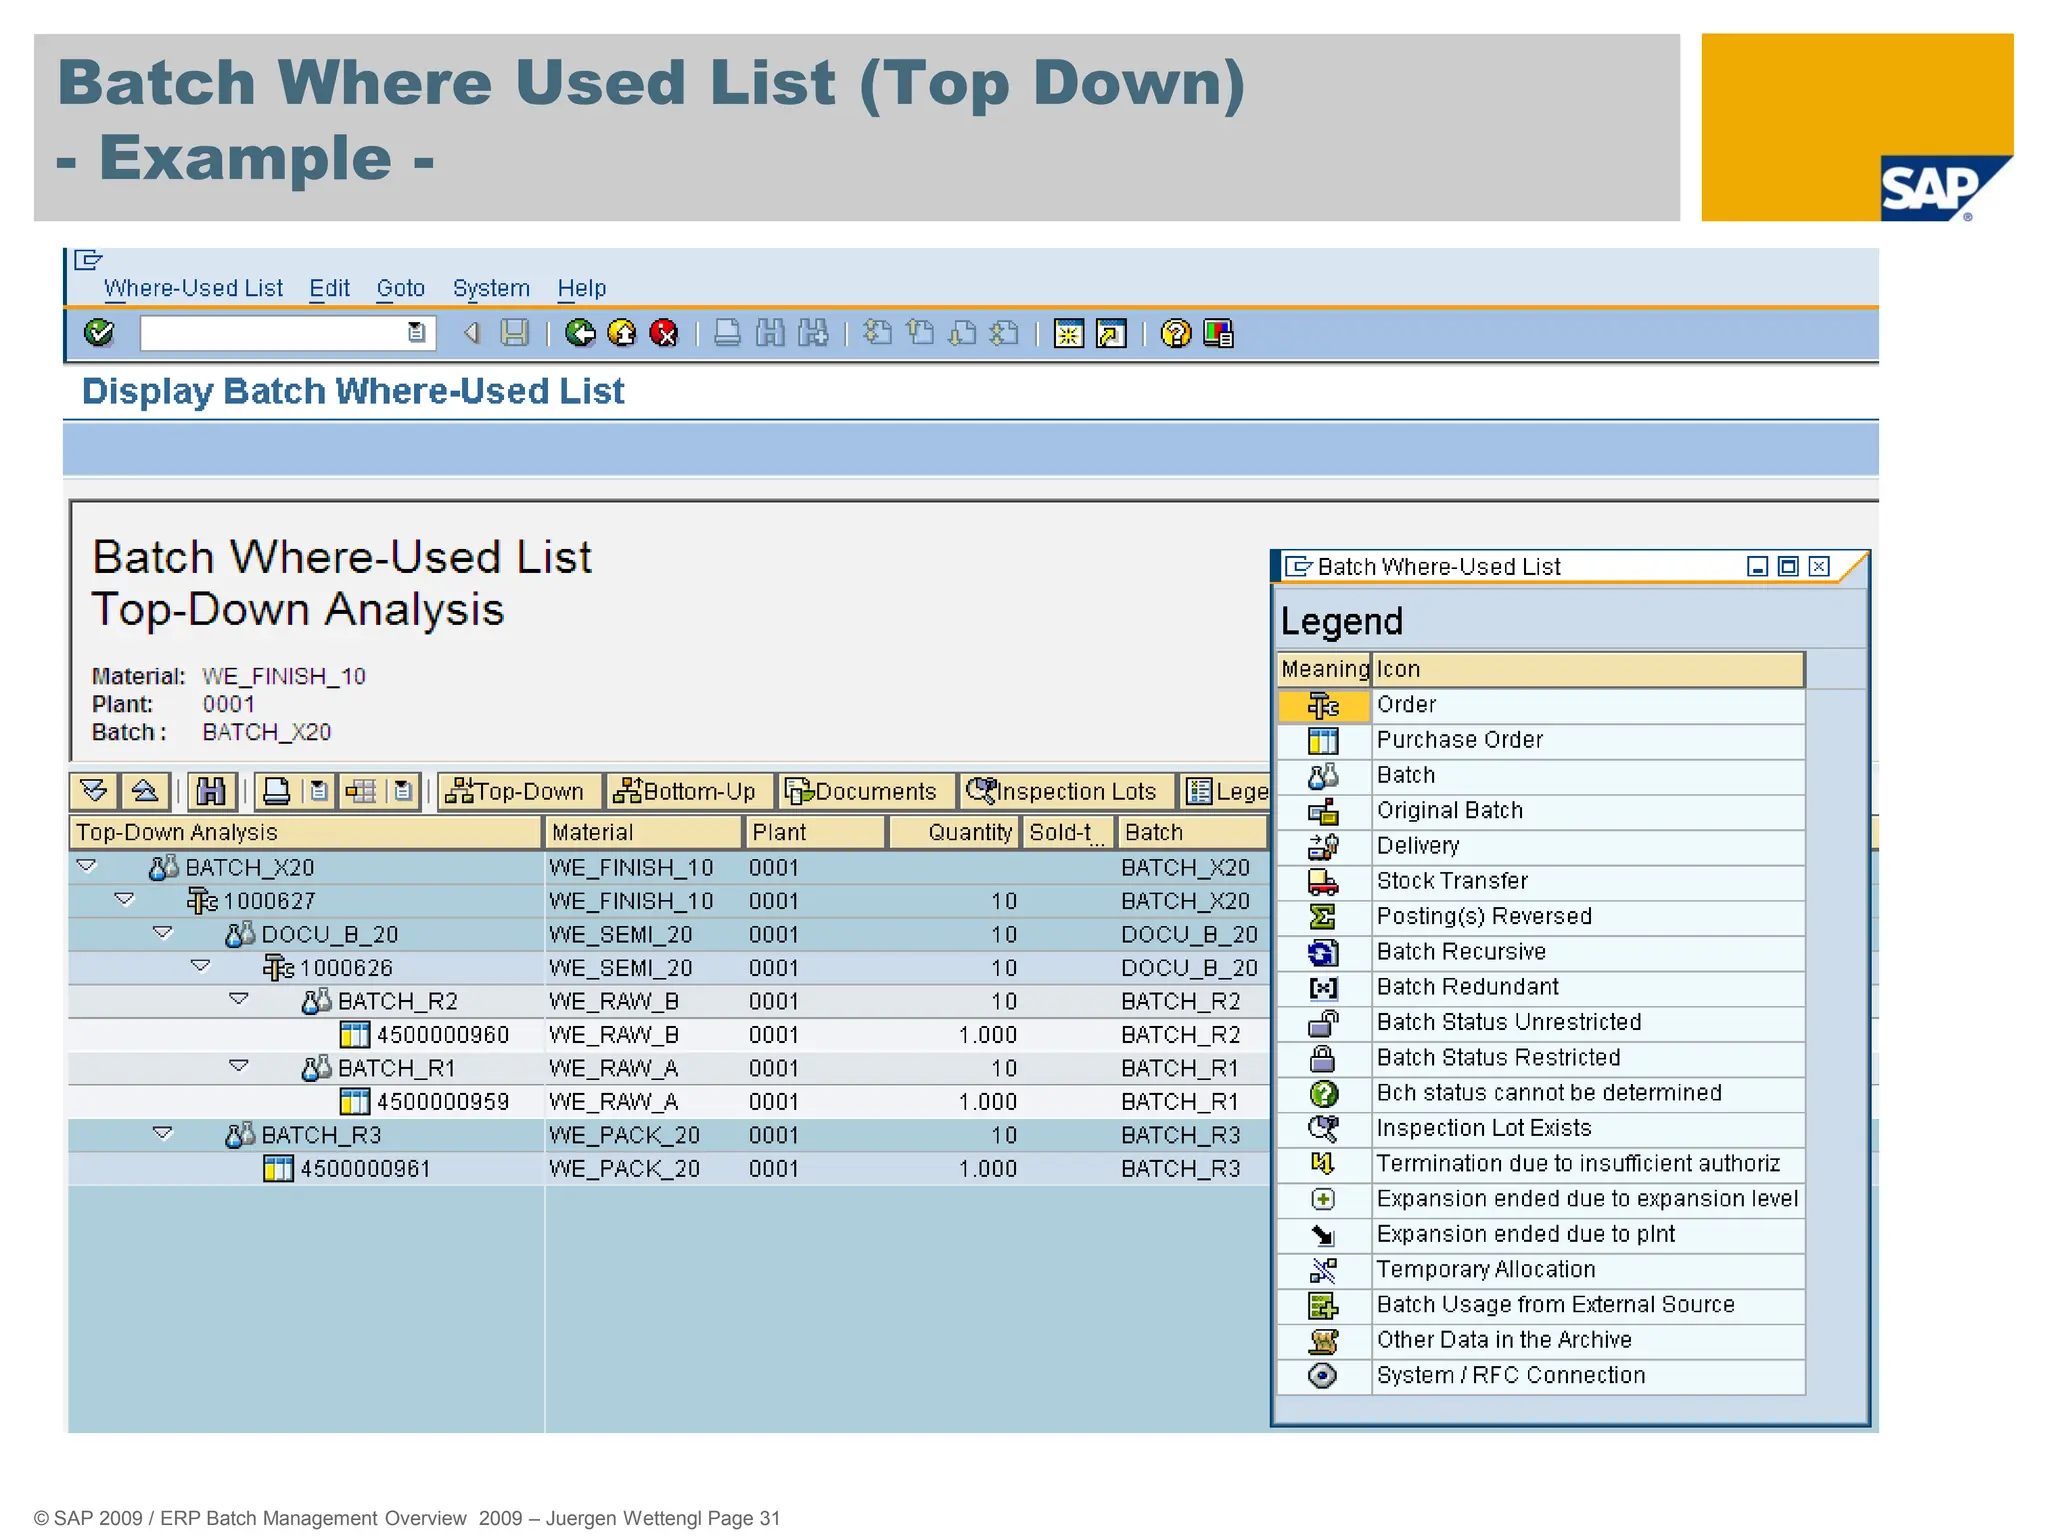Collapse the BATCH_R1 node
2048x1536 pixels.
[x=239, y=1066]
